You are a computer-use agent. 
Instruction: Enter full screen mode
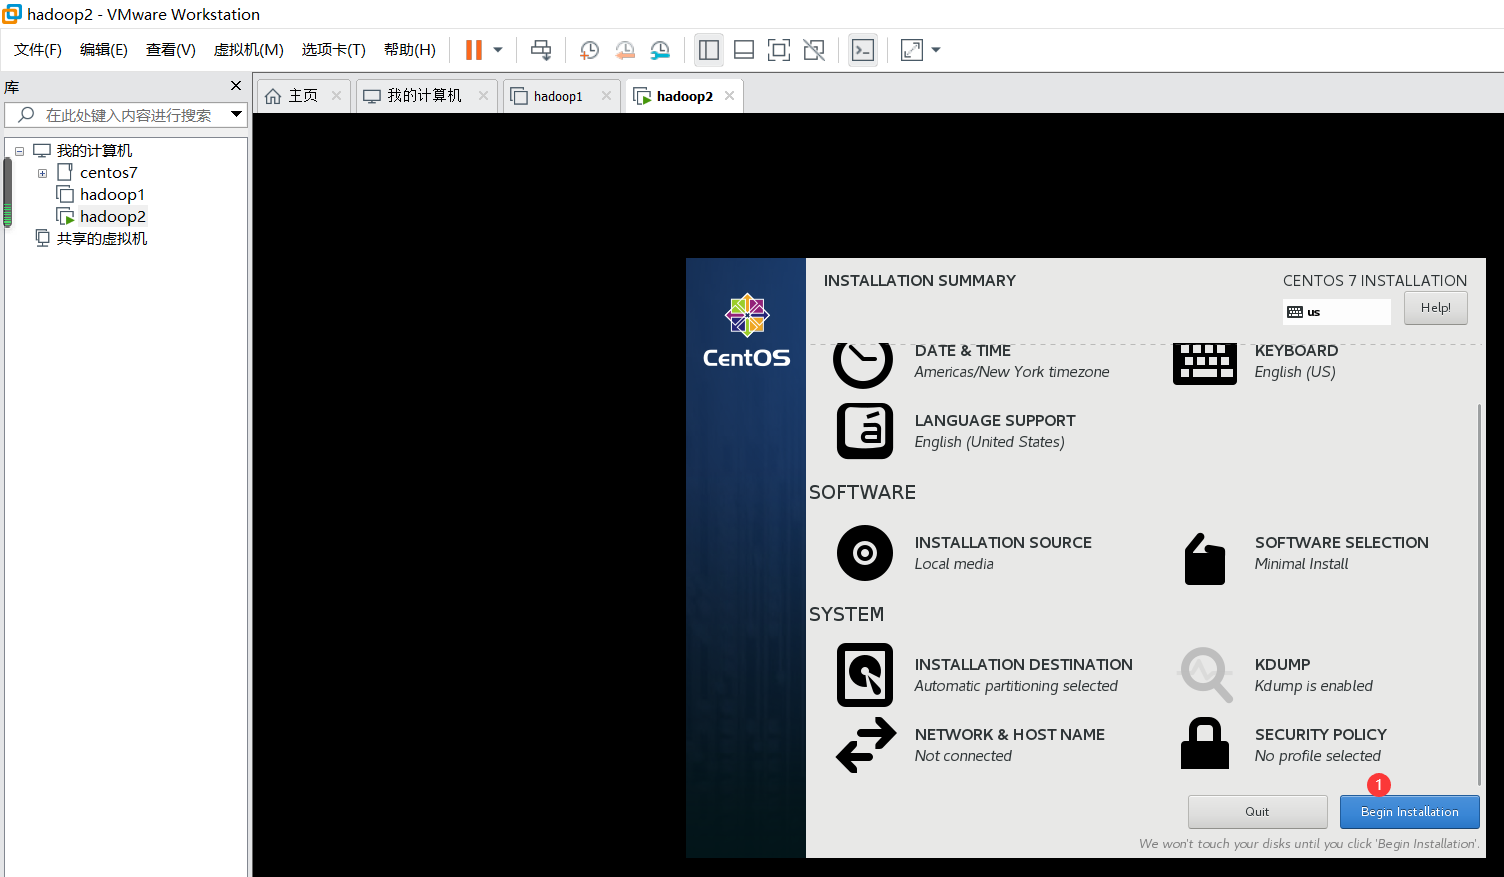[779, 50]
